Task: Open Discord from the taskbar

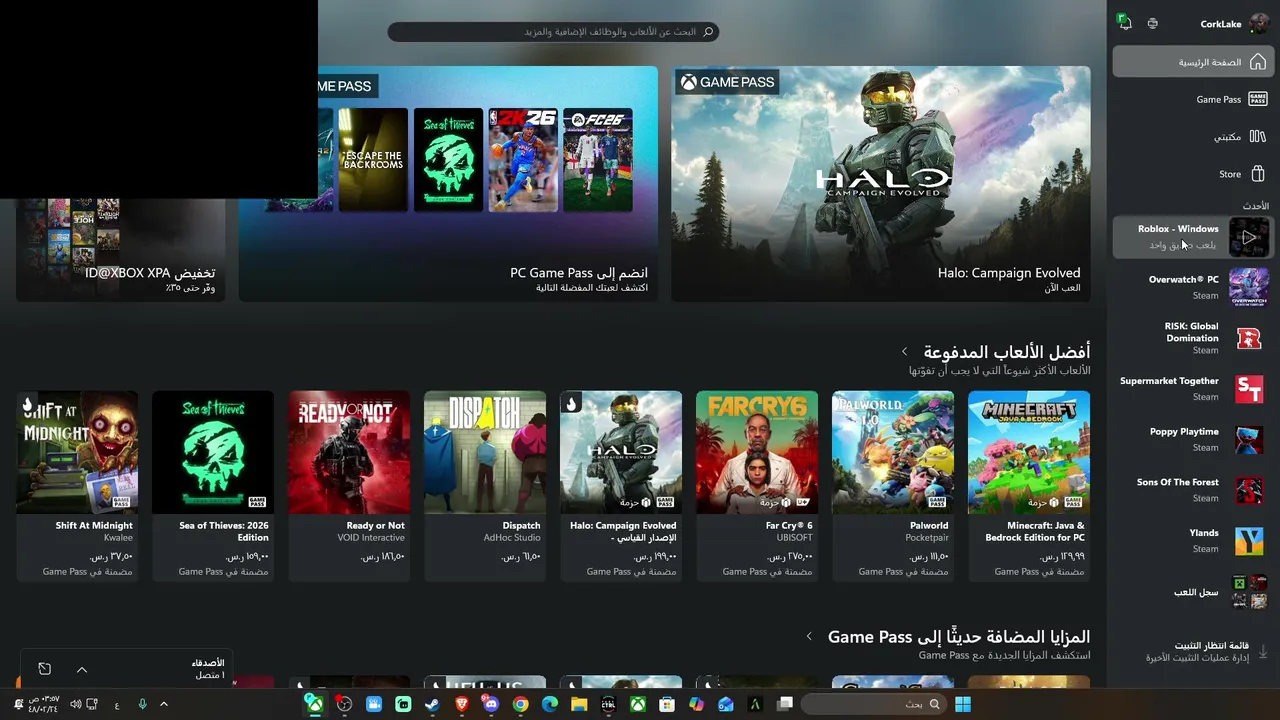Action: pos(491,705)
